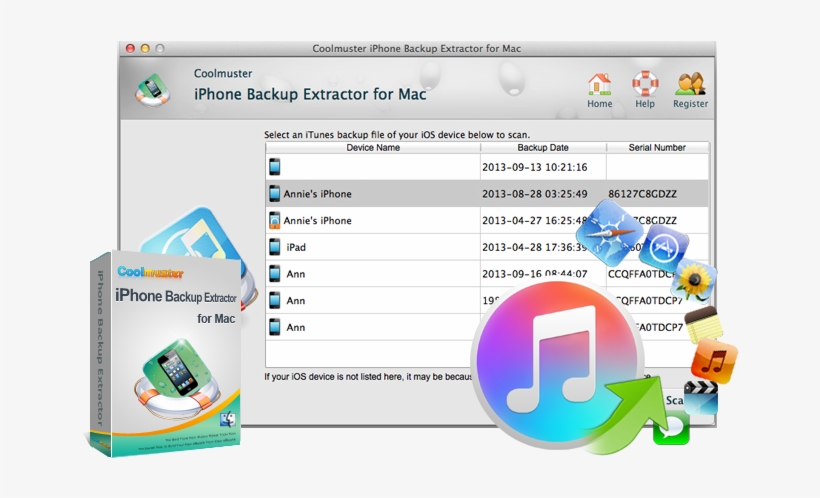Viewport: 820px width, 498px height.
Task: Click device icon in the 2013-08-28 Annie's iPhone row
Action: 275,194
